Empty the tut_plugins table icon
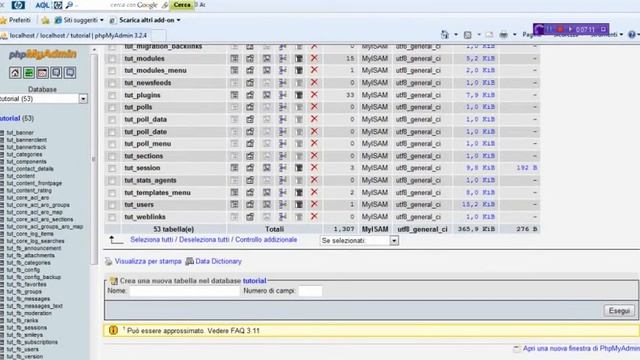Screen dimensions: 640x360 tap(299, 95)
